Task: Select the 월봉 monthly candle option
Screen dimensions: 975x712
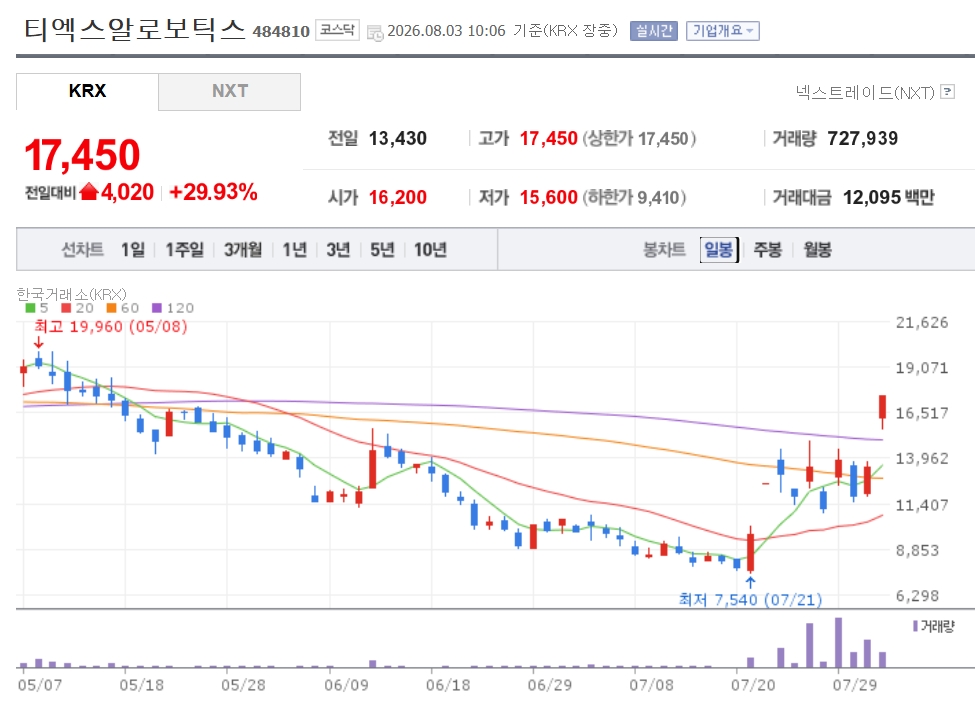Action: pos(817,249)
